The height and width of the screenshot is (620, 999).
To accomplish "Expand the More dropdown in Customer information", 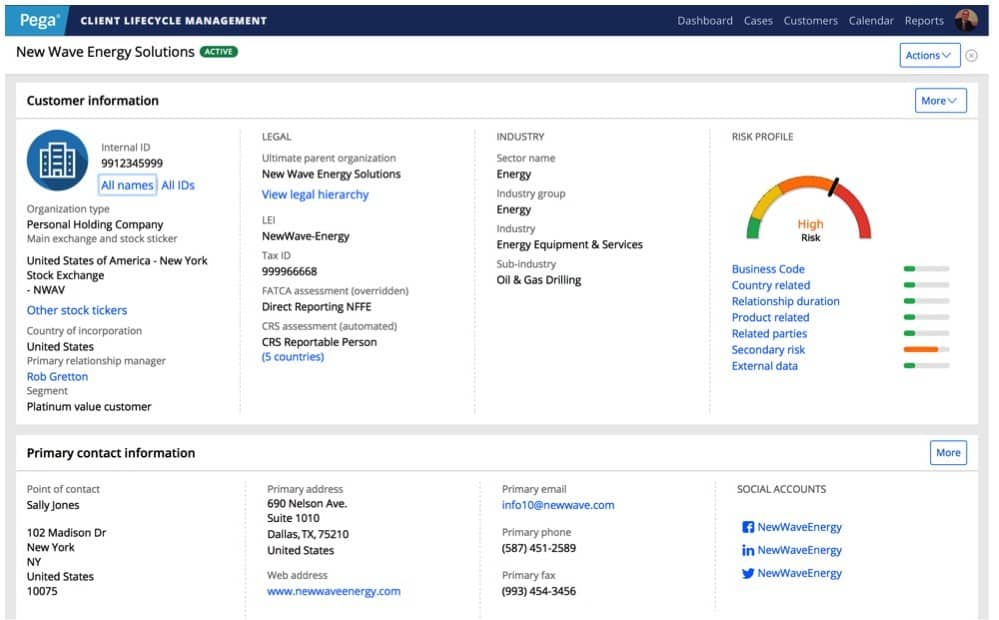I will coord(940,101).
